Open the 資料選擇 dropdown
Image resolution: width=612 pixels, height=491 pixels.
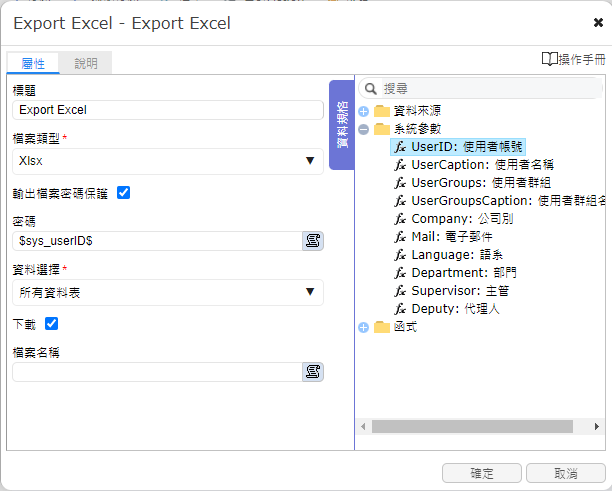click(x=168, y=292)
